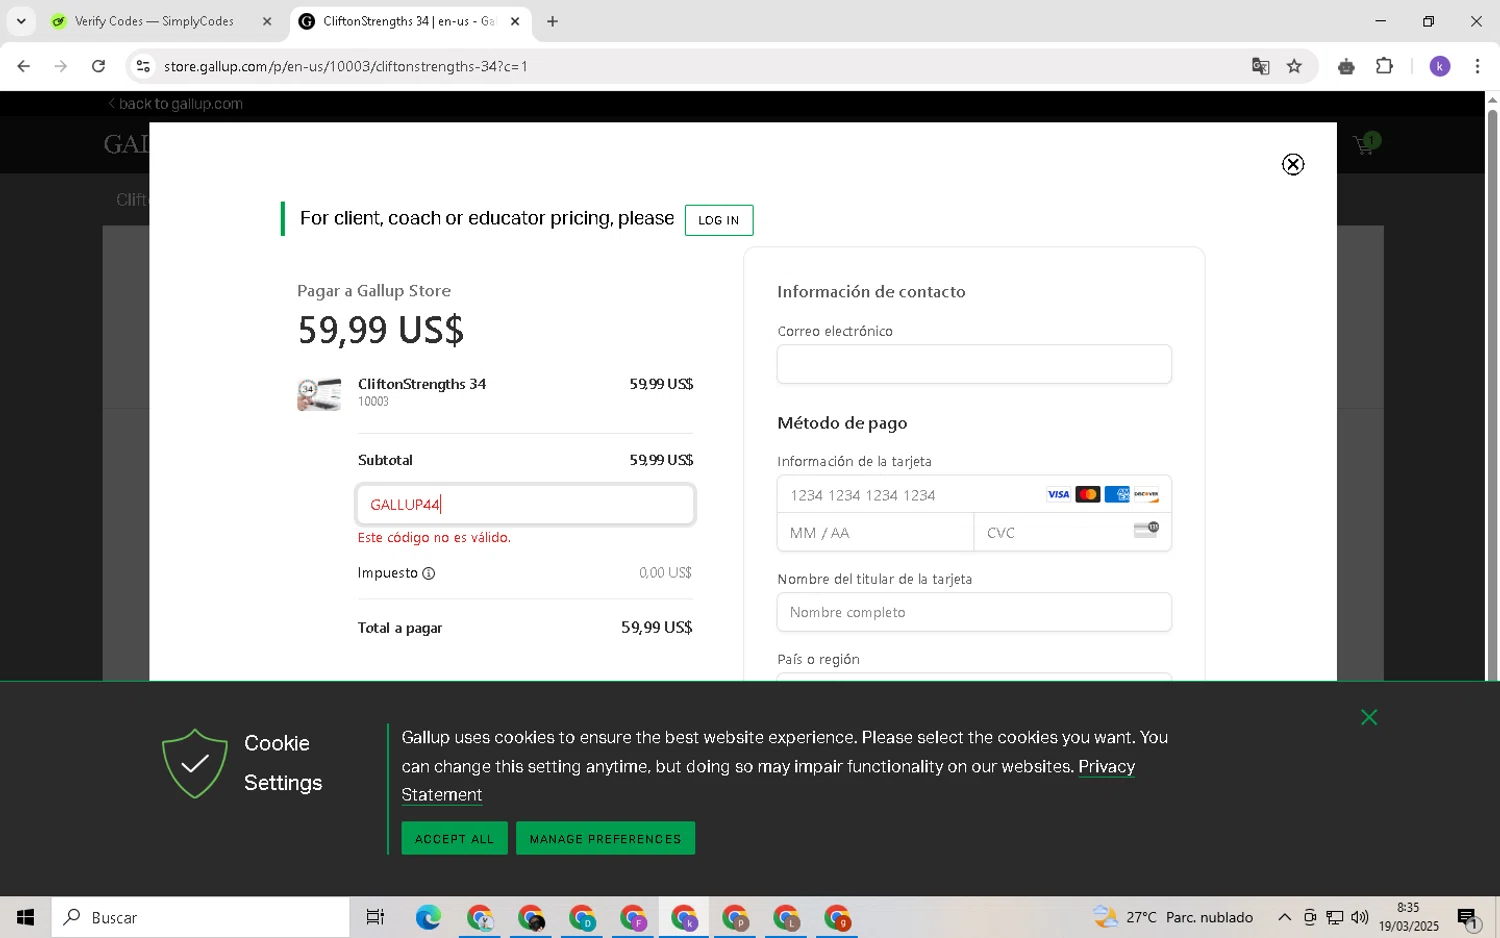Image resolution: width=1500 pixels, height=938 pixels.
Task: Reload the current page
Action: (98, 66)
